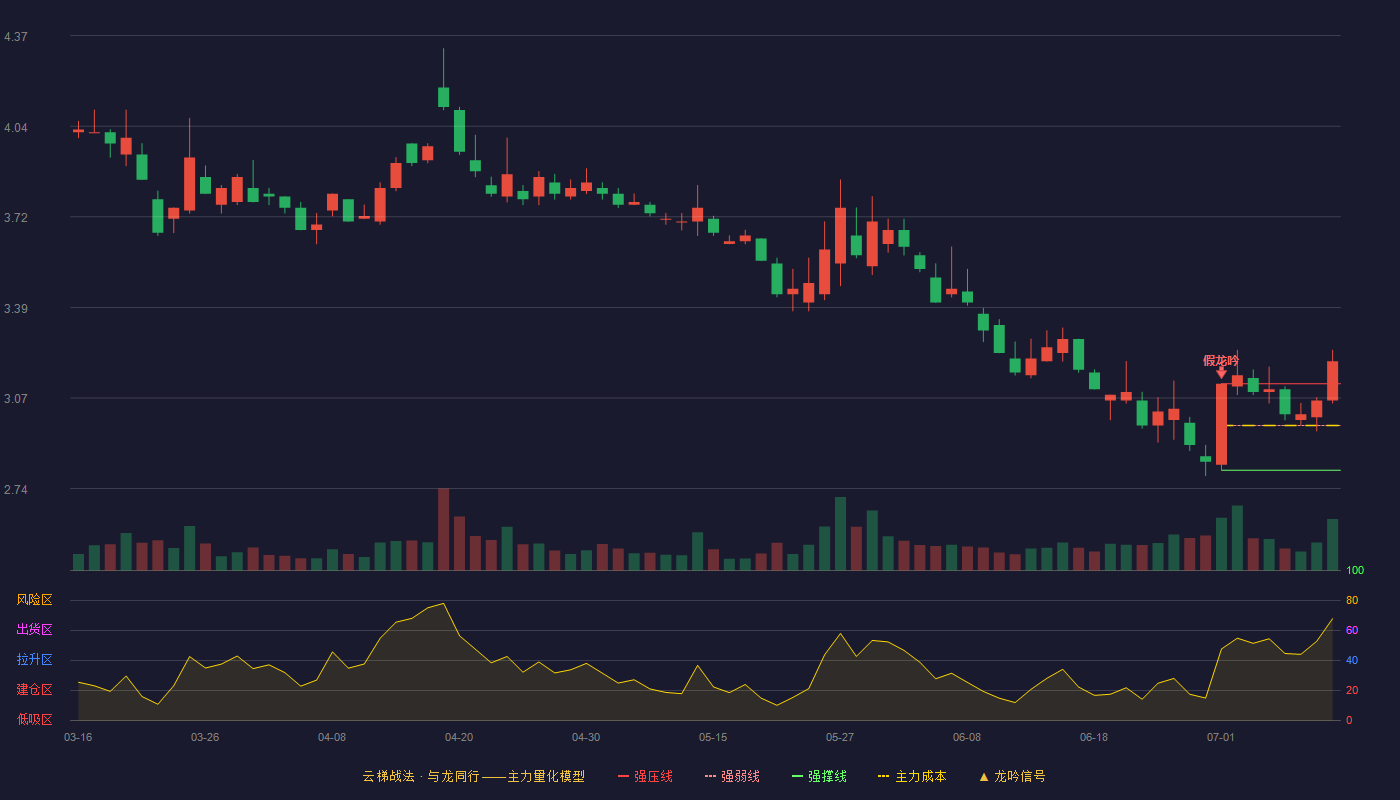Select the 出货区 zone label
Viewport: 1400px width, 800px height.
pos(35,630)
